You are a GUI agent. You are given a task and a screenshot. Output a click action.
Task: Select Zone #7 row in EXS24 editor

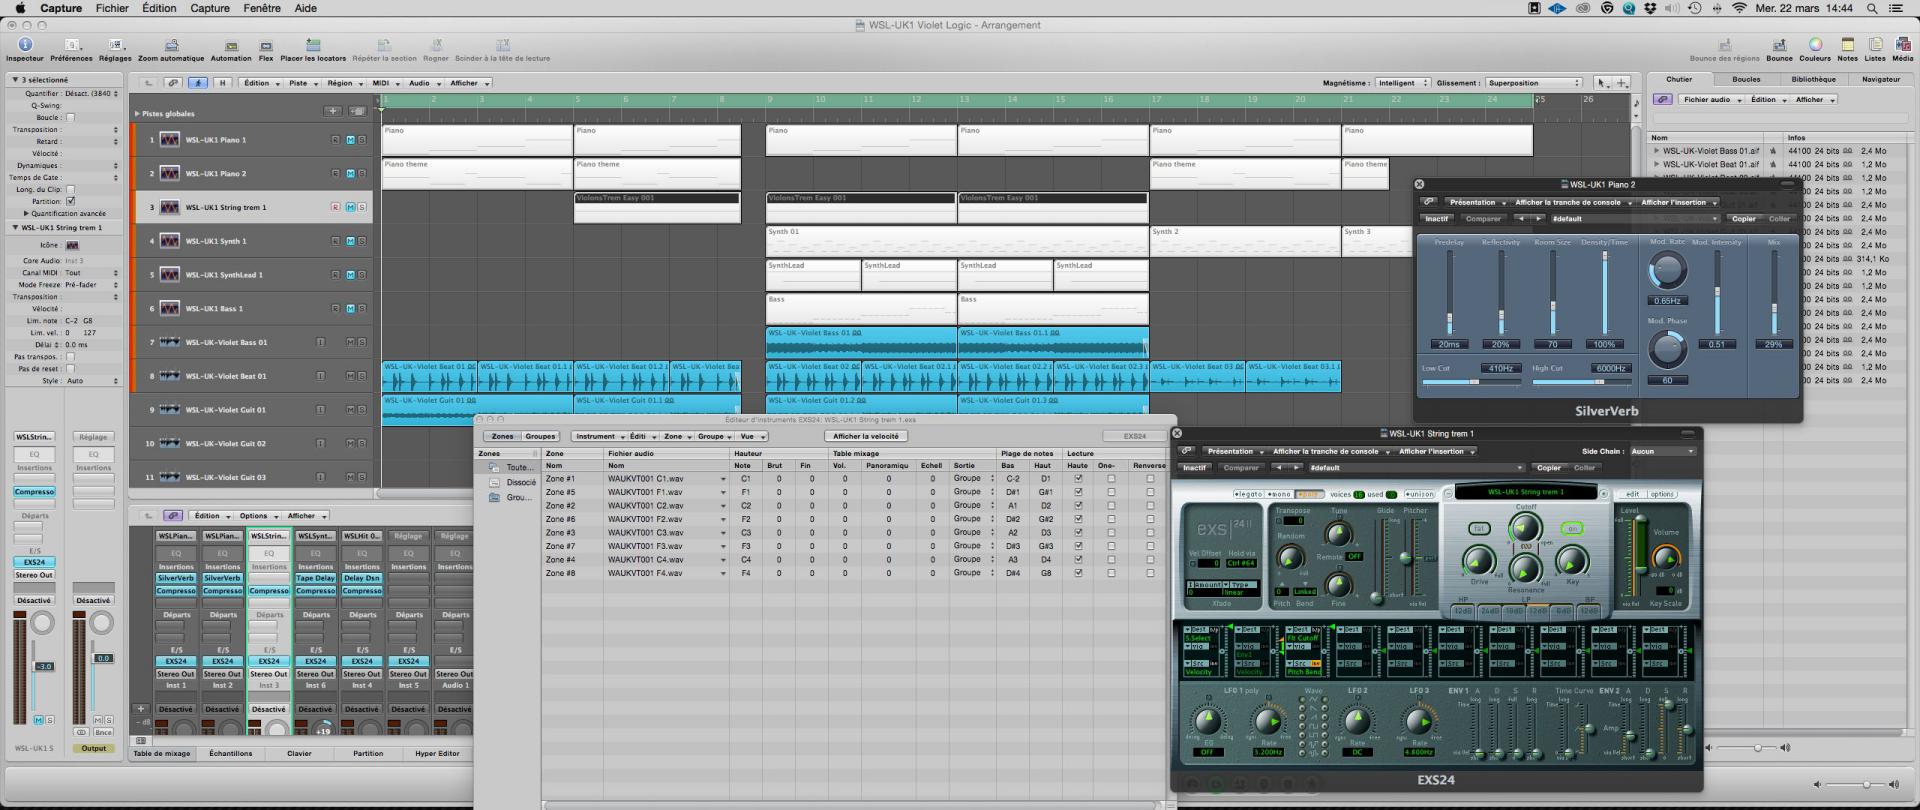tap(855, 546)
